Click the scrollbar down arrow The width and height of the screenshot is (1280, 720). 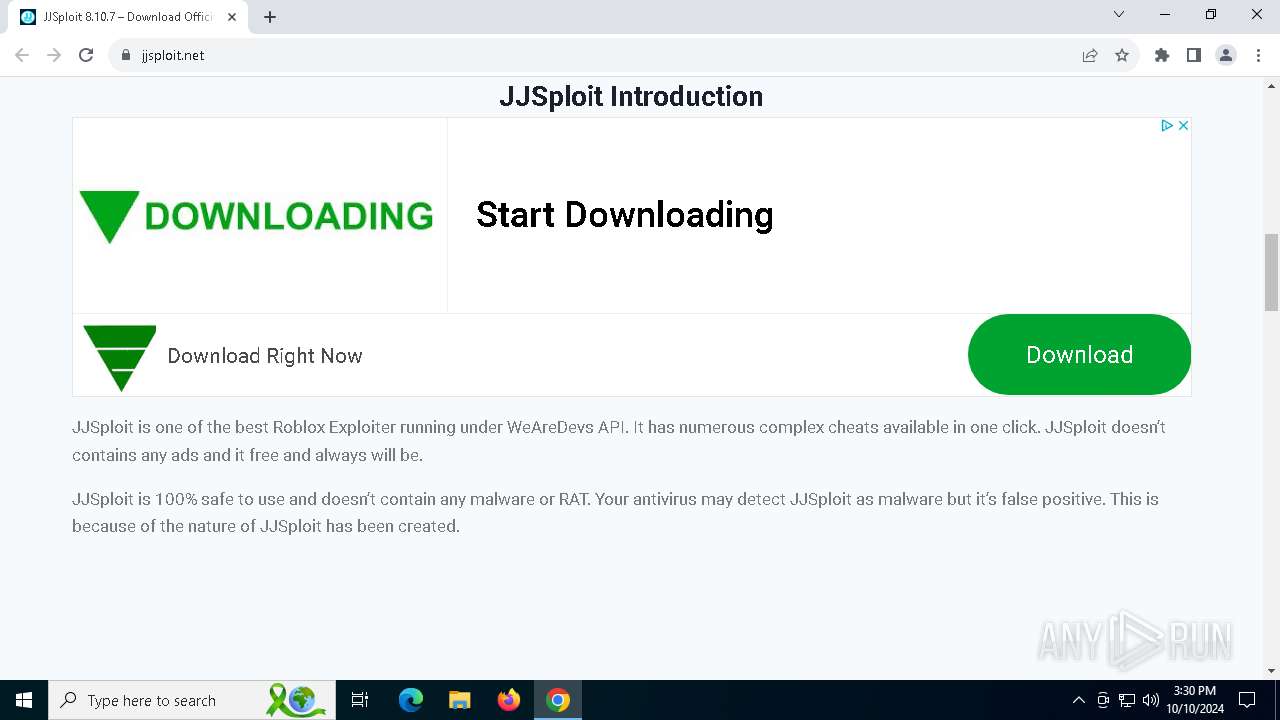click(x=1271, y=670)
